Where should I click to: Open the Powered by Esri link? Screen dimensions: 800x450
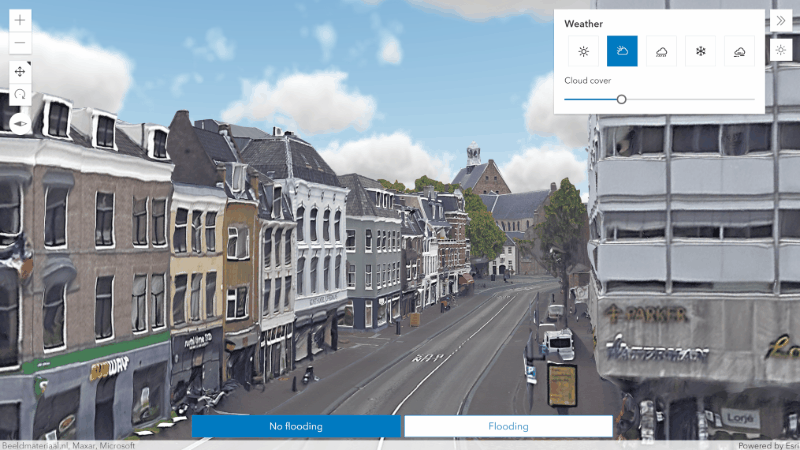tap(768, 445)
